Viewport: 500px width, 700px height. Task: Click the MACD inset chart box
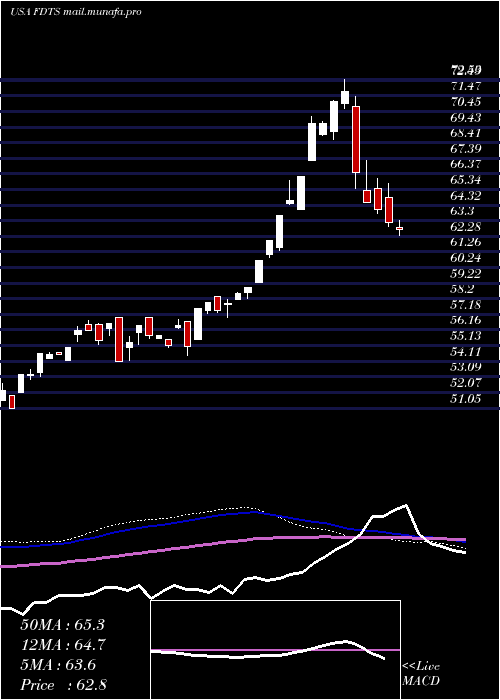point(275,650)
